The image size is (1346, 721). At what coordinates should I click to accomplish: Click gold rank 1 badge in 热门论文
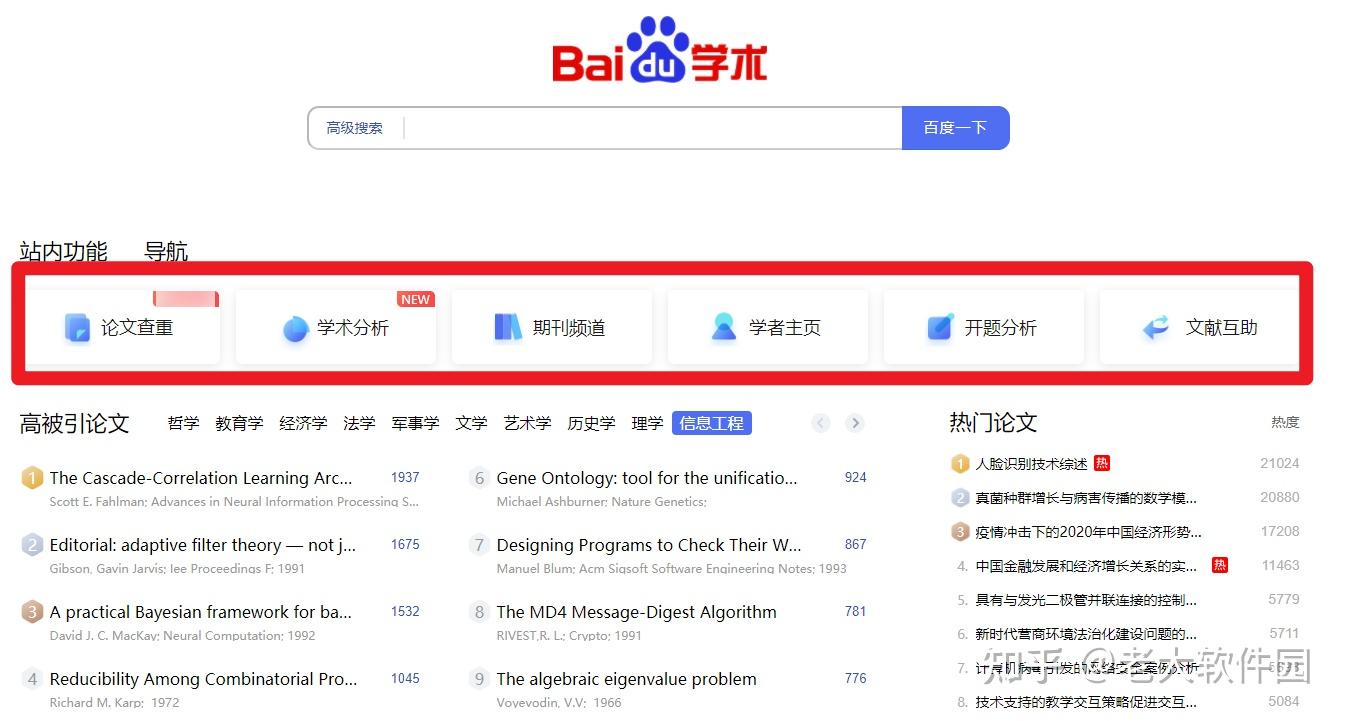click(960, 464)
